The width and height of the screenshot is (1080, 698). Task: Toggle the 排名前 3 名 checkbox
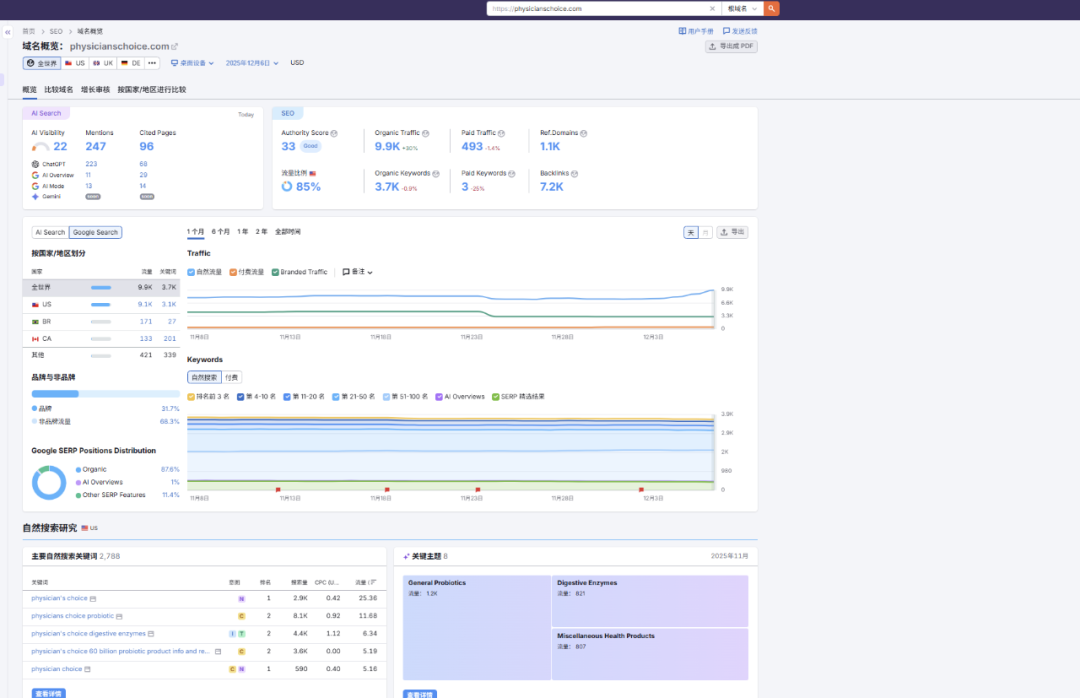click(191, 397)
